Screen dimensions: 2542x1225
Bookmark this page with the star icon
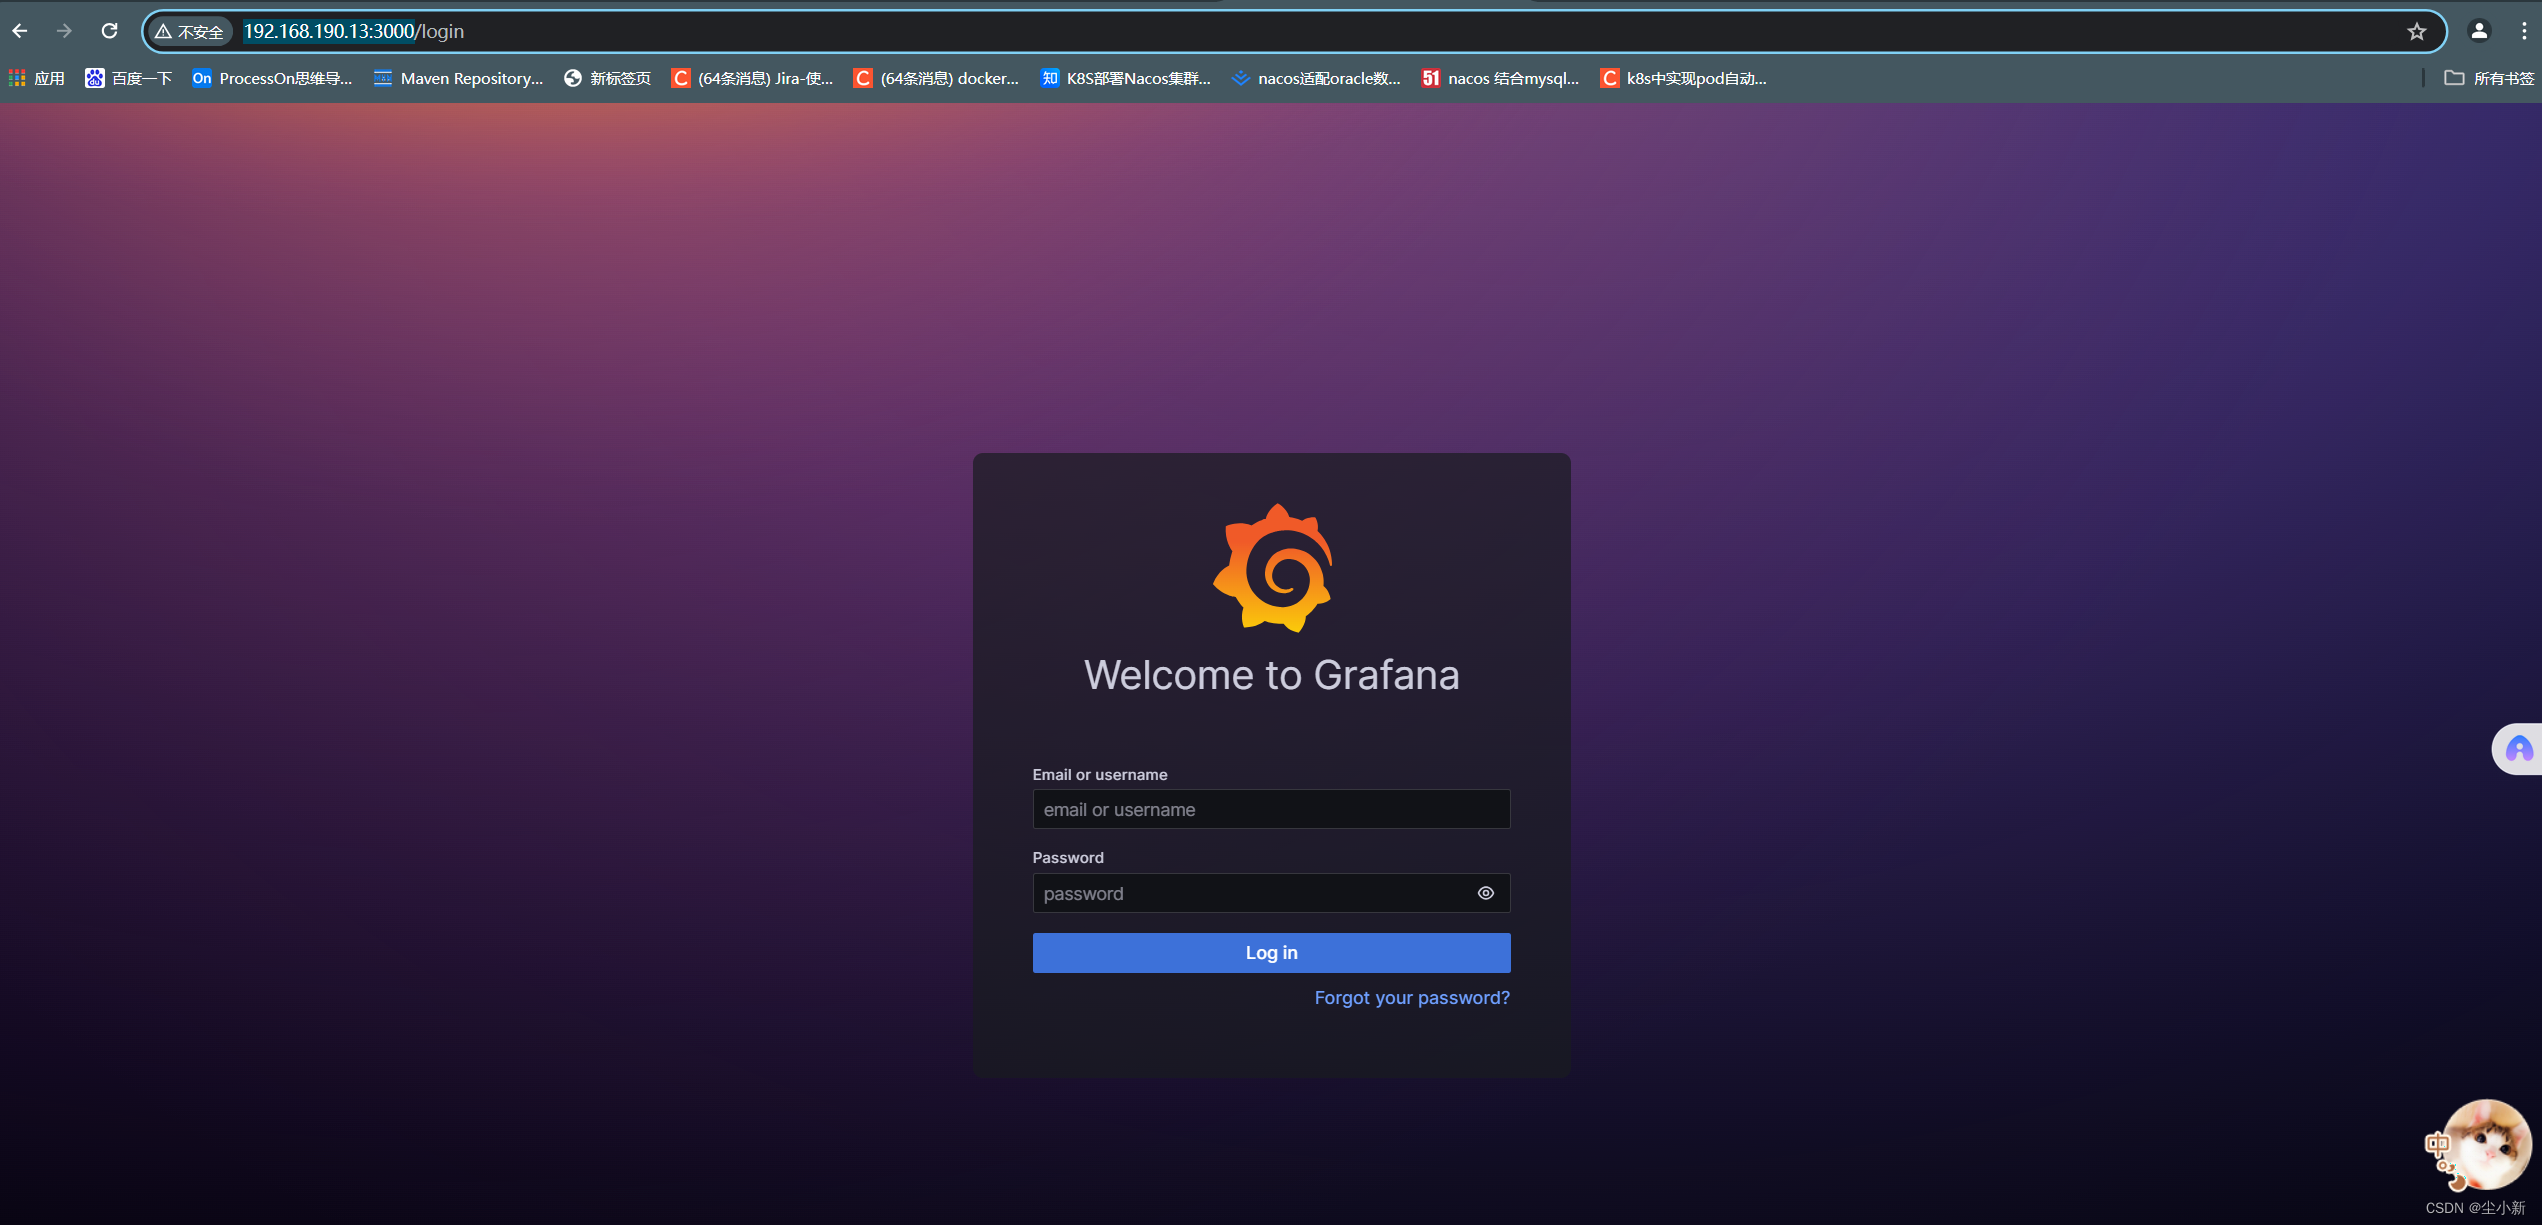click(x=2417, y=31)
